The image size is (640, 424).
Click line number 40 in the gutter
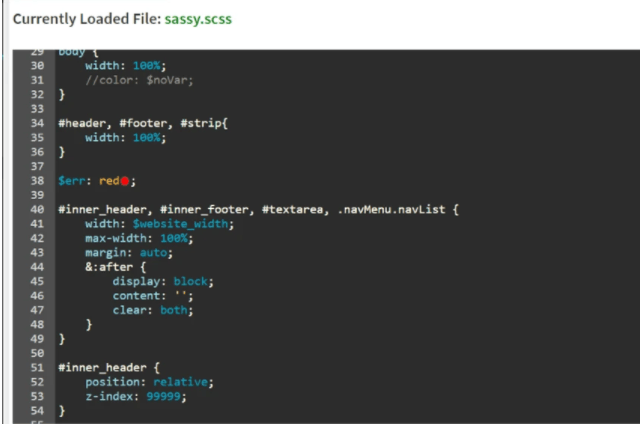click(x=37, y=209)
